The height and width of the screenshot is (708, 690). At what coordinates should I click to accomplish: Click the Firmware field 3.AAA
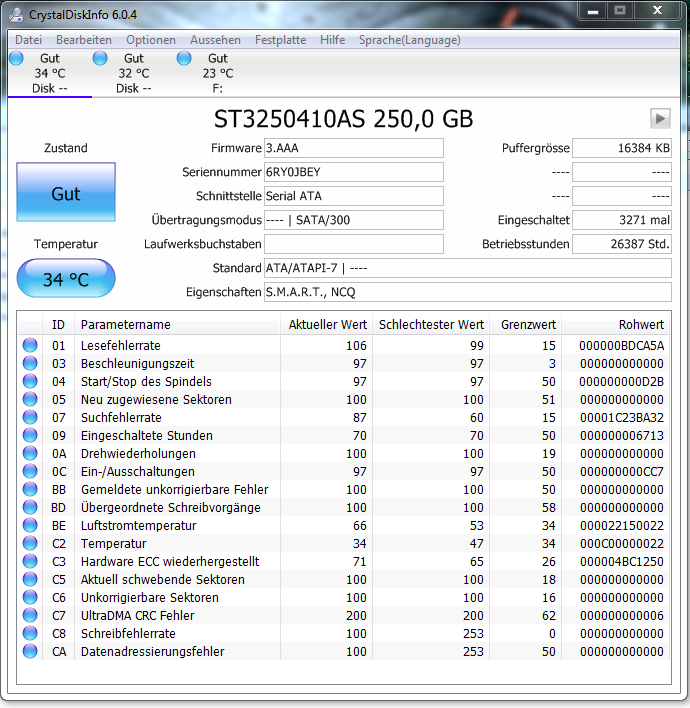[354, 148]
